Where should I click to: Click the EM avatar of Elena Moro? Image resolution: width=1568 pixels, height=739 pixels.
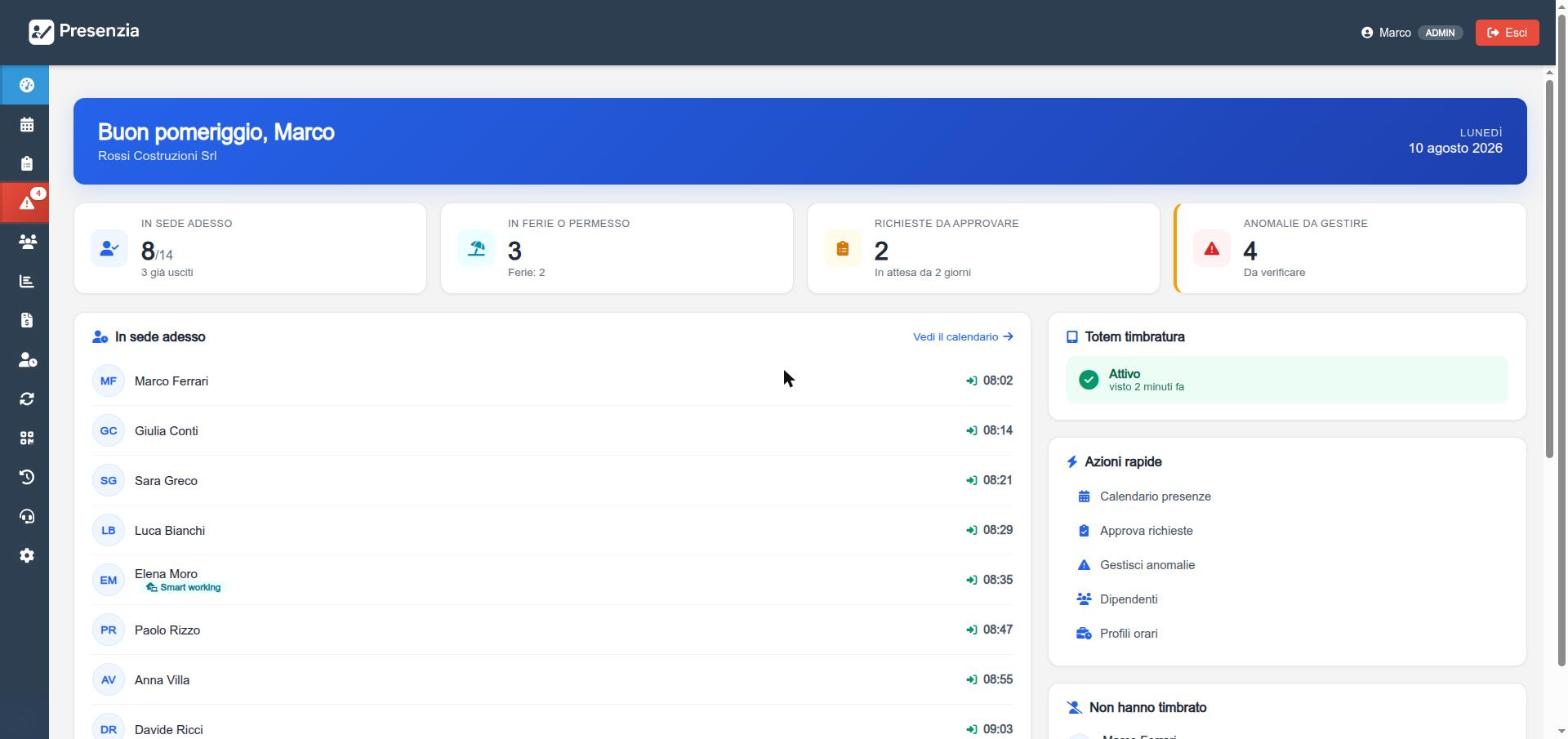click(x=108, y=580)
